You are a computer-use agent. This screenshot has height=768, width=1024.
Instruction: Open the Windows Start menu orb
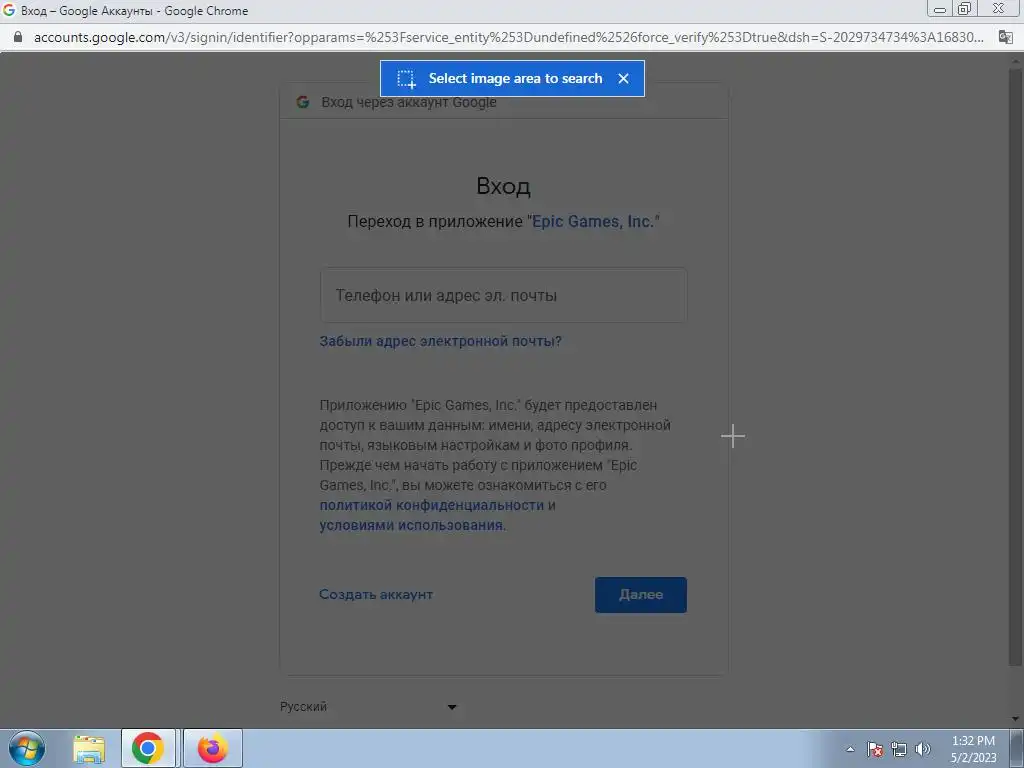click(27, 748)
